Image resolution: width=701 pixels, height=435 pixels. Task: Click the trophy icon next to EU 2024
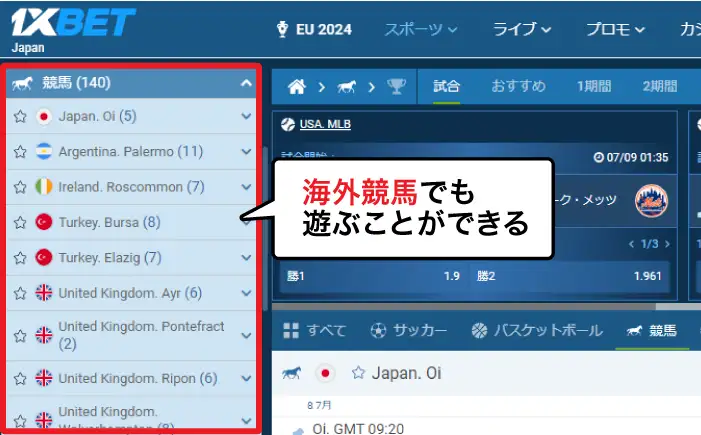pyautogui.click(x=283, y=30)
